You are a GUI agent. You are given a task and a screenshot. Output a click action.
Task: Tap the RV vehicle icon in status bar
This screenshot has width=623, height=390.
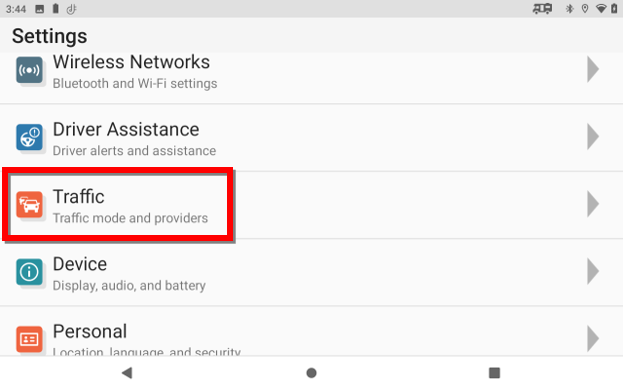click(x=542, y=9)
